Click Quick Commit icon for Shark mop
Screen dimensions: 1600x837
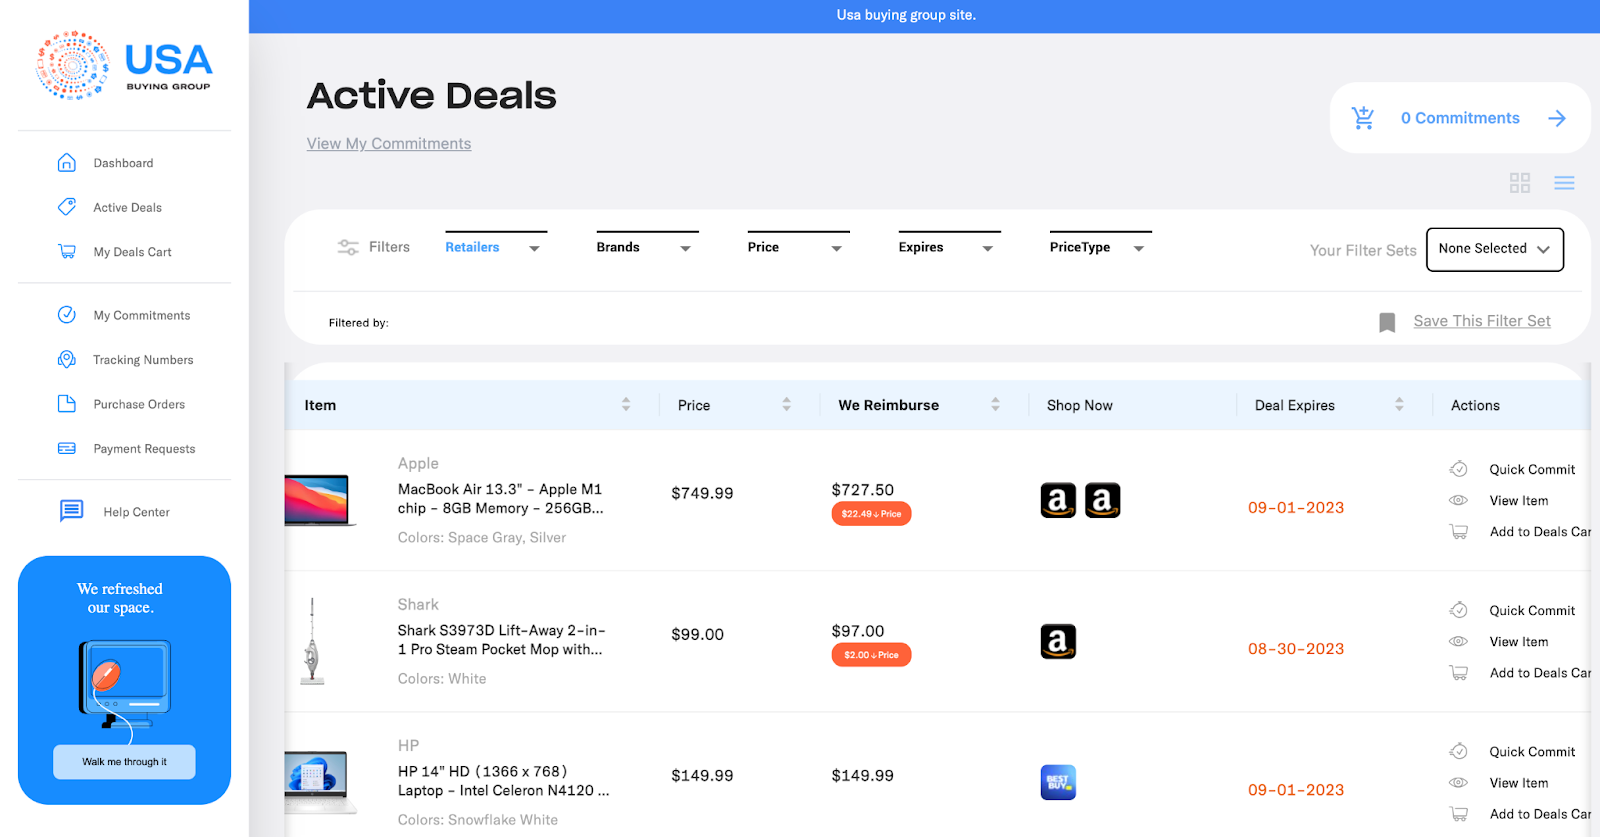(x=1459, y=610)
